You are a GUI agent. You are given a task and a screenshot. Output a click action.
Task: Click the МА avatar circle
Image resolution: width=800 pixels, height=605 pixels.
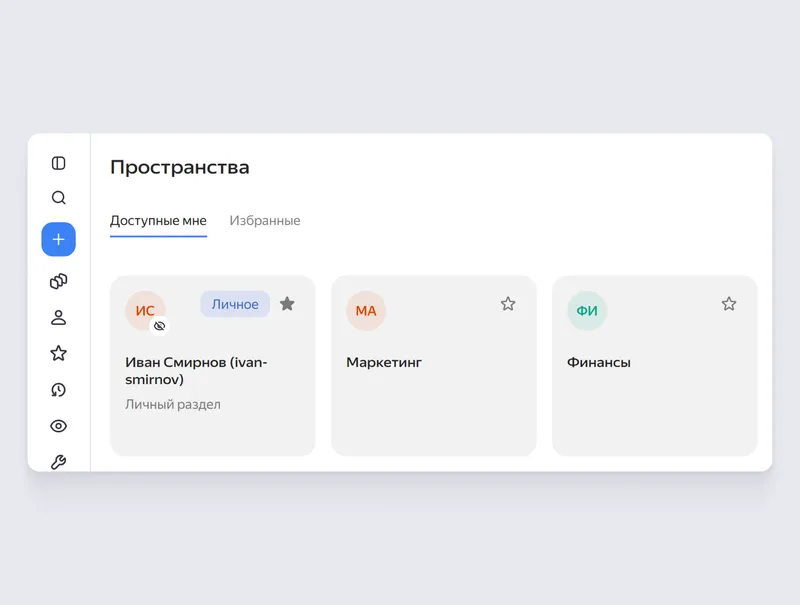366,311
